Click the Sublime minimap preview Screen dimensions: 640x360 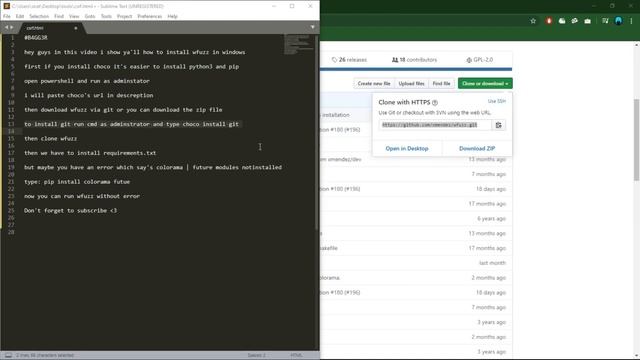click(299, 44)
